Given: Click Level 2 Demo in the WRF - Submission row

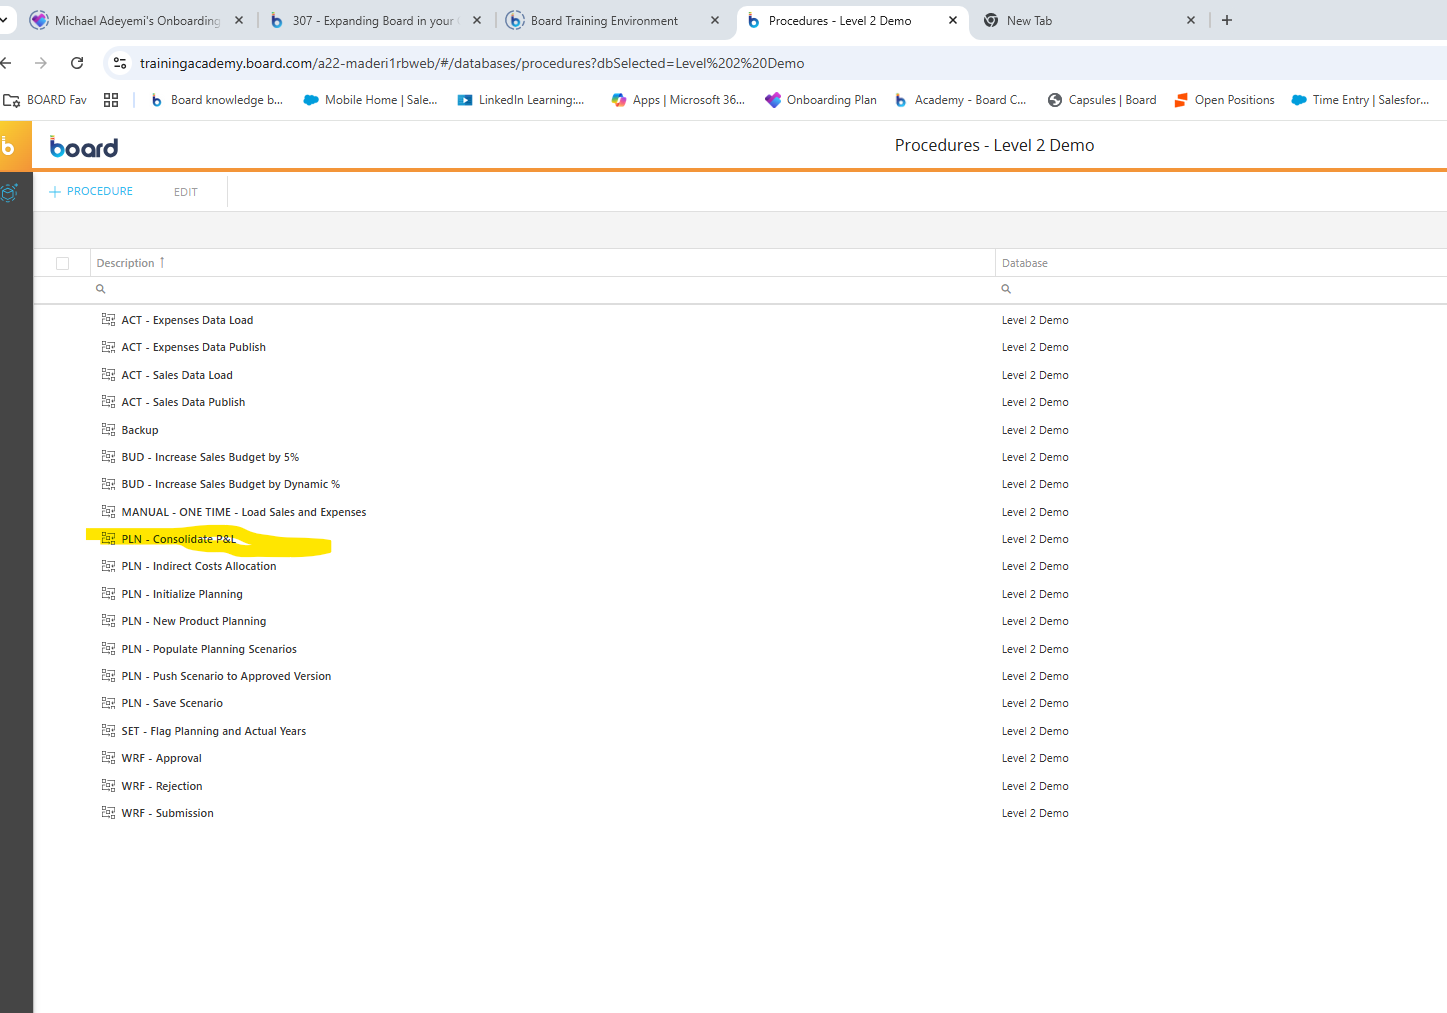Looking at the screenshot, I should coord(1035,813).
